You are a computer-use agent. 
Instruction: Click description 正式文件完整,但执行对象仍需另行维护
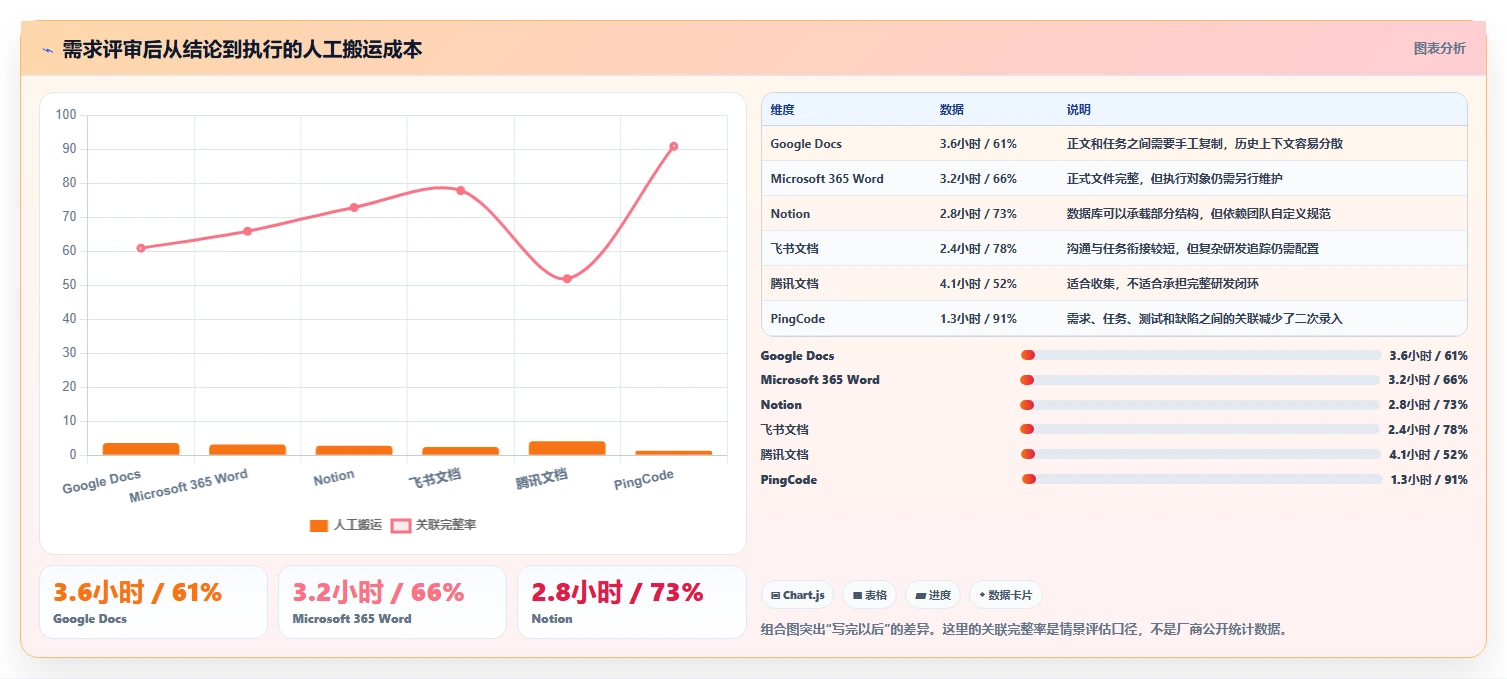pyautogui.click(x=1174, y=179)
